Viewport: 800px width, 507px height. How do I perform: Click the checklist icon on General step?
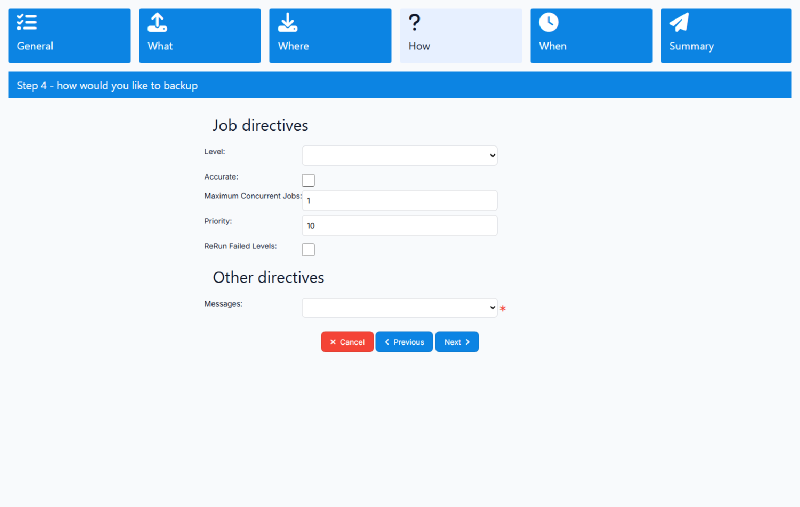pos(27,22)
